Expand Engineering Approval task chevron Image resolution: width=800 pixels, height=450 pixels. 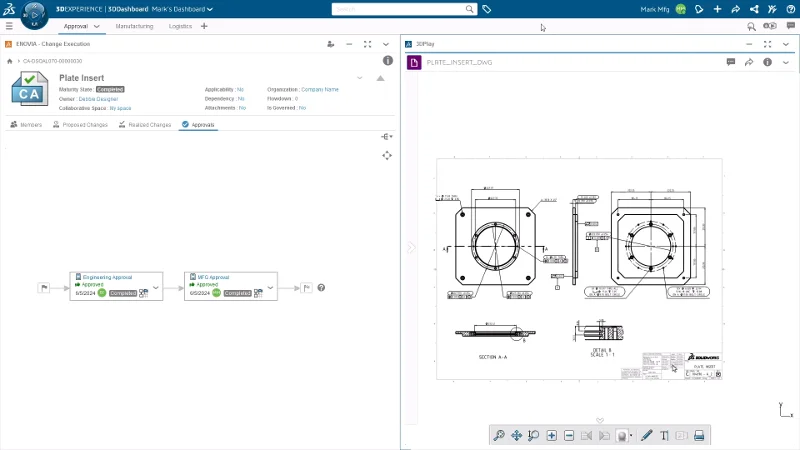coord(157,288)
